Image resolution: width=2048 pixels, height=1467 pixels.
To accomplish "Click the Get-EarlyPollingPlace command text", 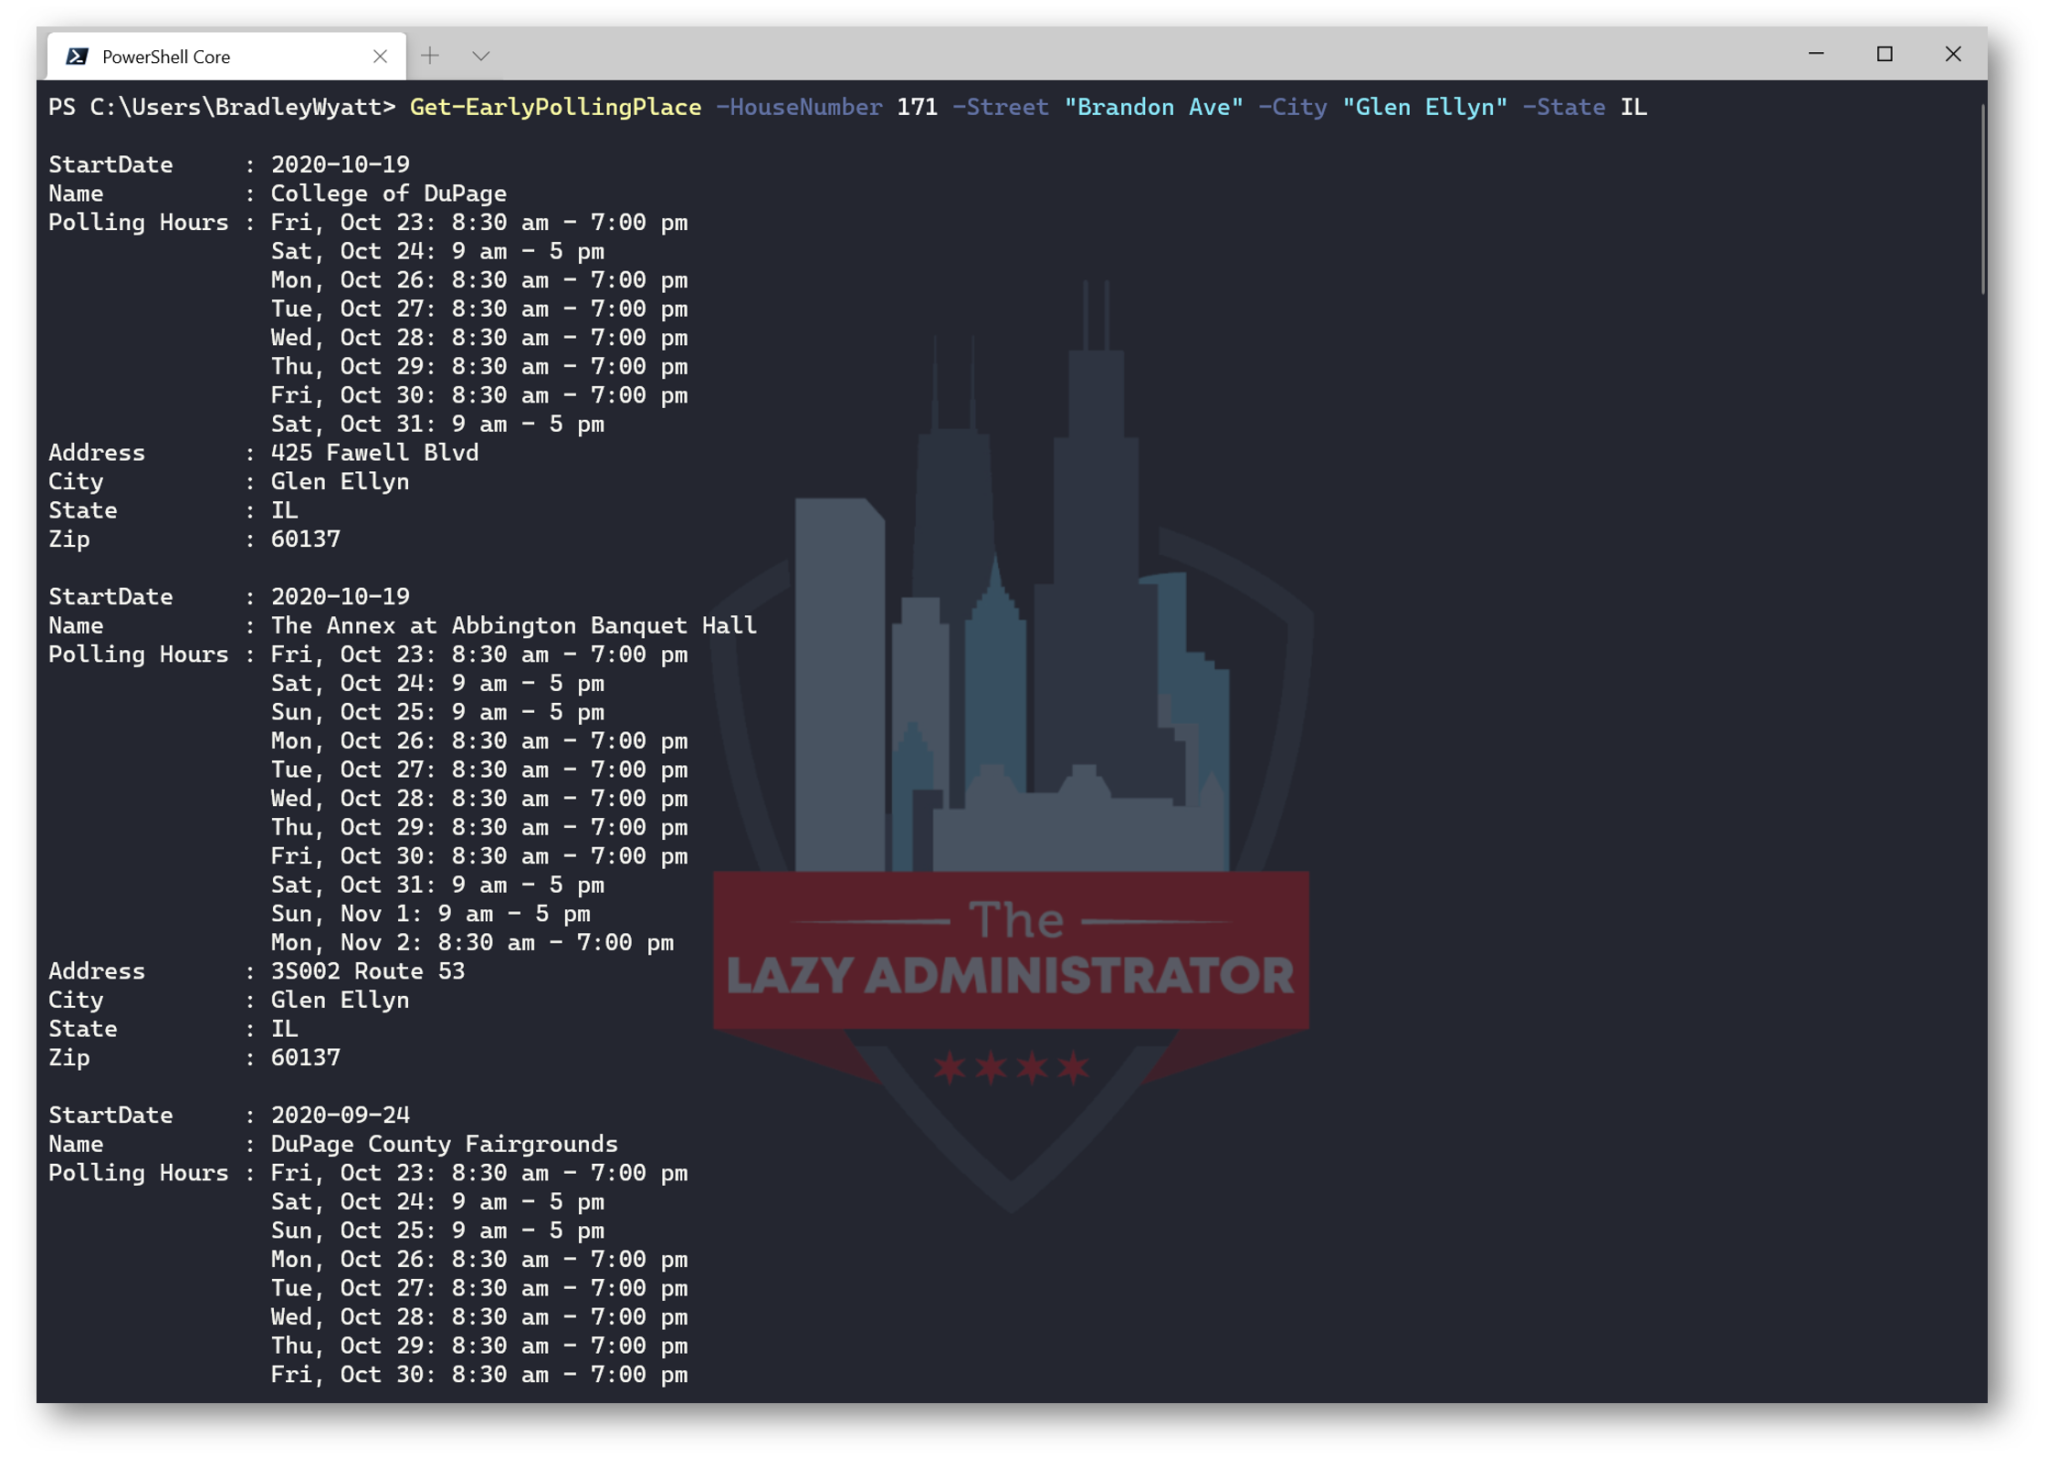I will coord(555,107).
